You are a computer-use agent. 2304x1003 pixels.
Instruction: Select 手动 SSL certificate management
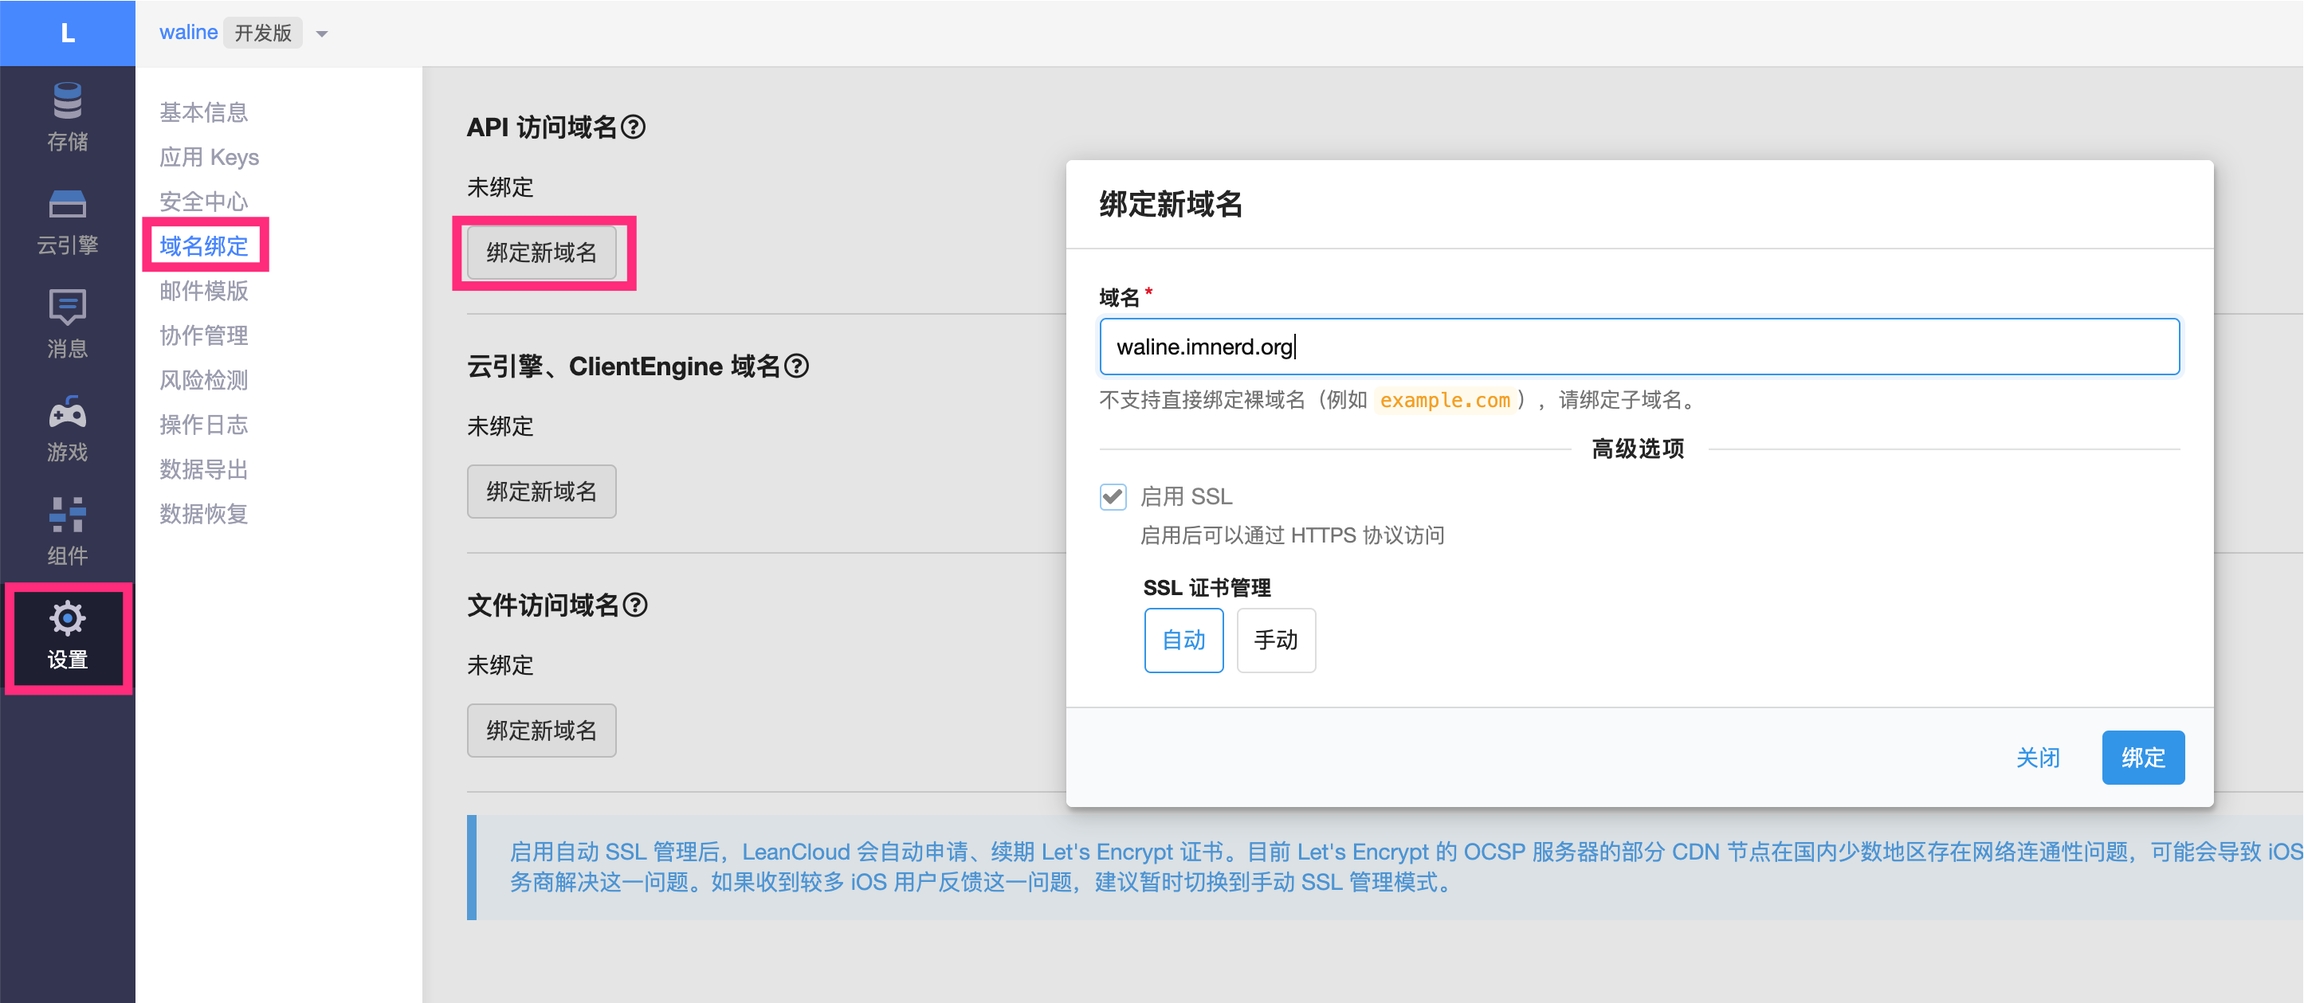coord(1275,640)
